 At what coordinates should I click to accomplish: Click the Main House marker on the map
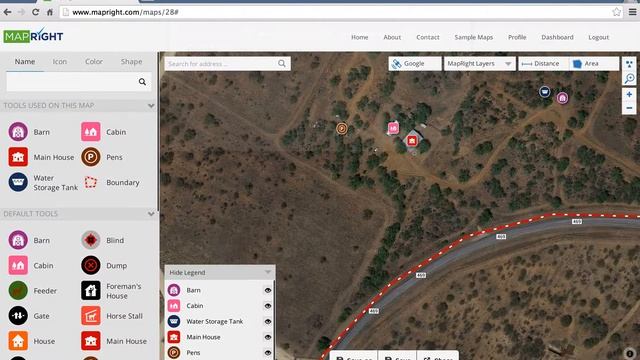[412, 141]
